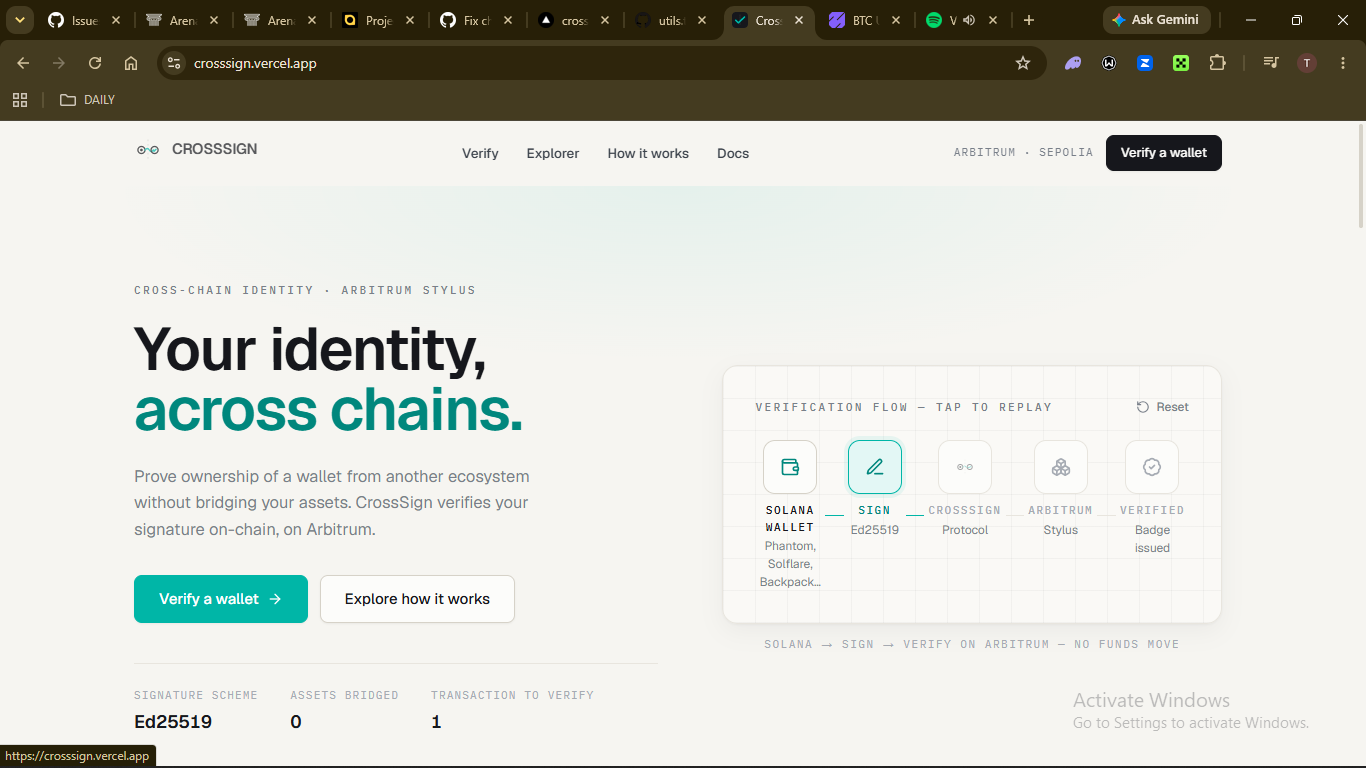The image size is (1366, 768).
Task: Click the address bar URL field
Action: tap(600, 63)
